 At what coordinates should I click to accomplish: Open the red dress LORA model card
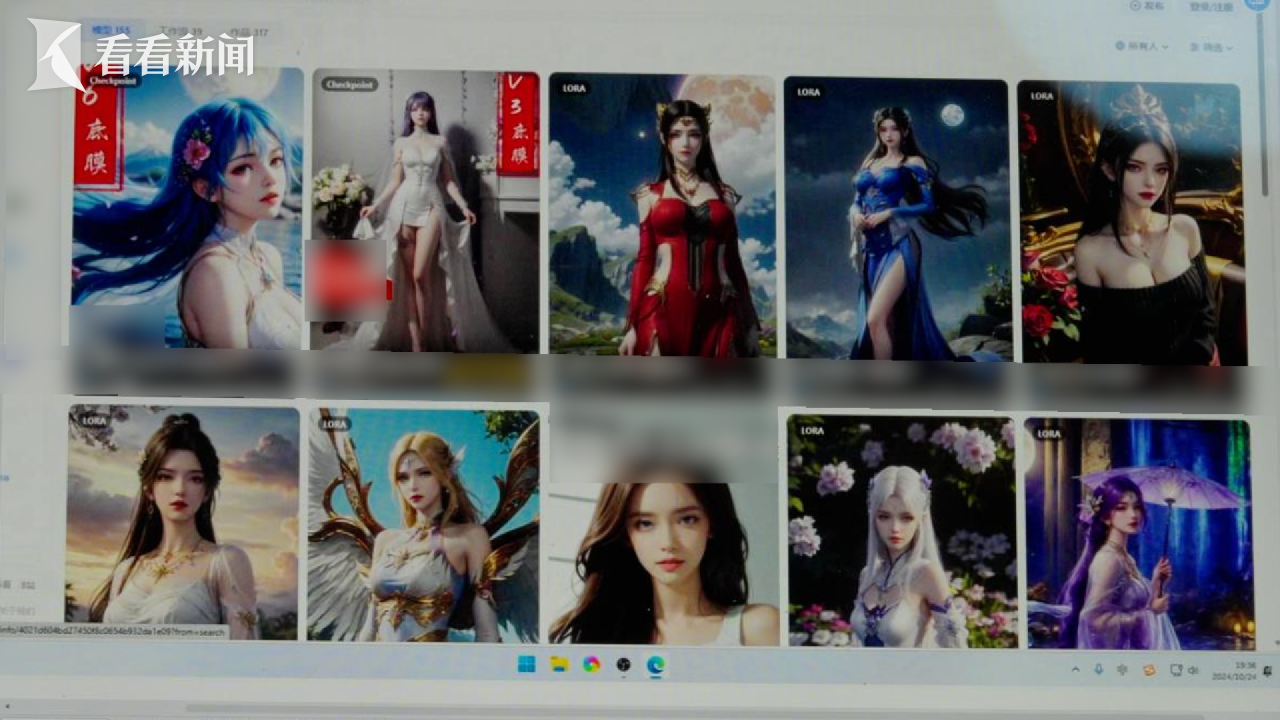pyautogui.click(x=662, y=215)
